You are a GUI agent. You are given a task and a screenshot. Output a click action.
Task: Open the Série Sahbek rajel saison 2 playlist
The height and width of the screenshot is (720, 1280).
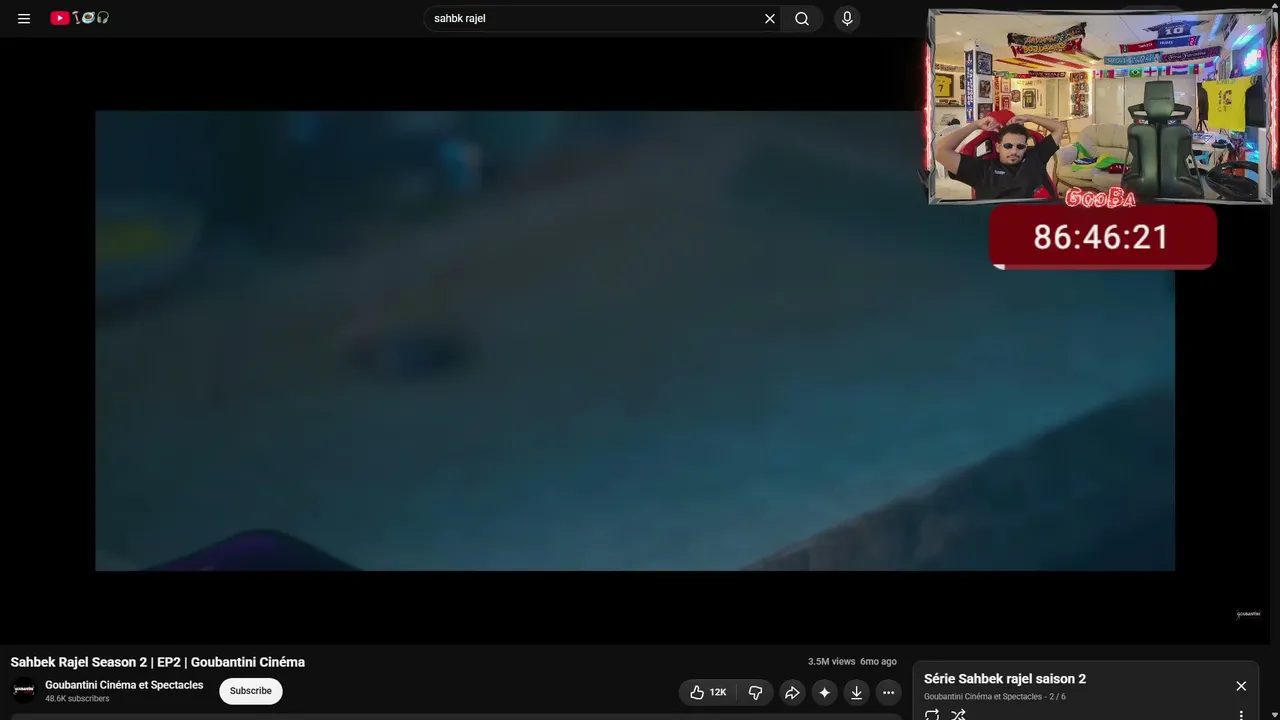(1005, 679)
